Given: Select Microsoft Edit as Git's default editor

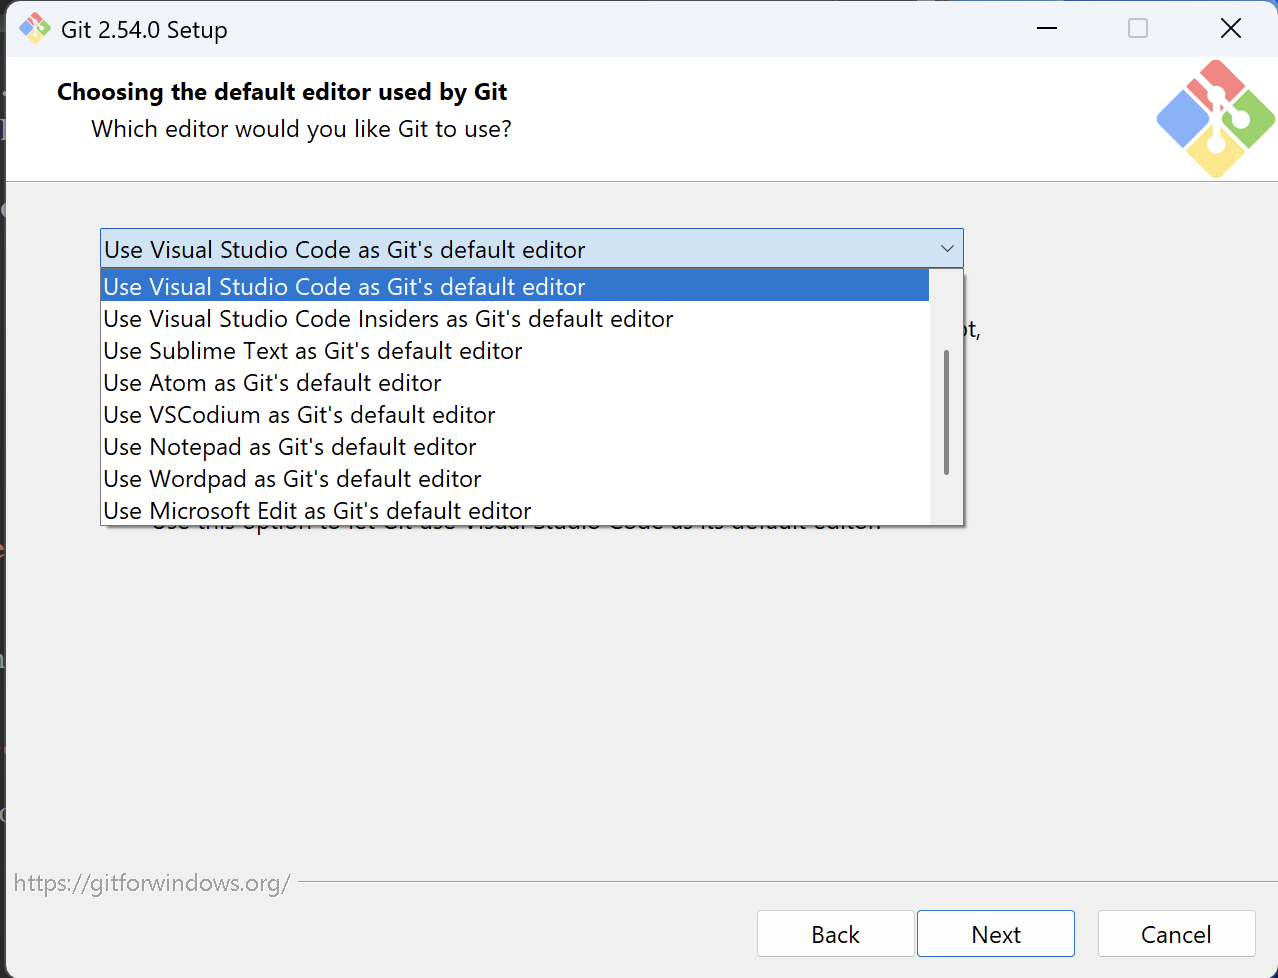Looking at the screenshot, I should pos(315,510).
